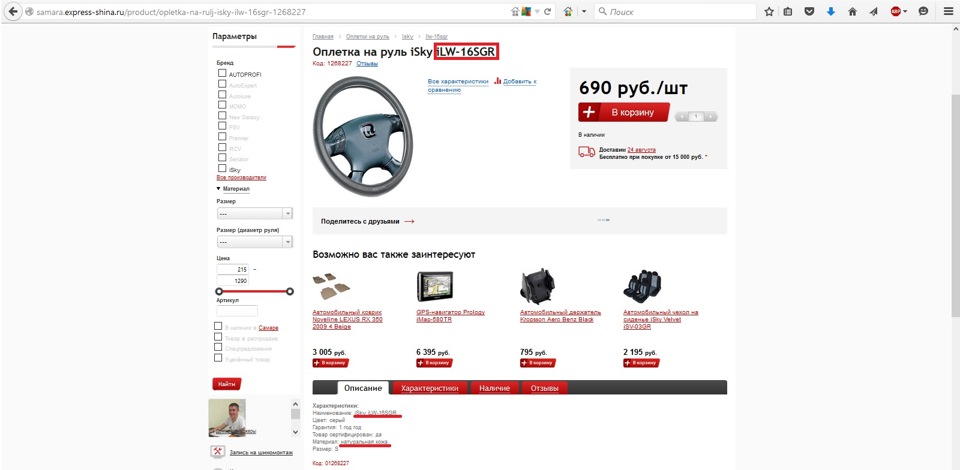960x470 pixels.
Task: Open the bookmarks list clipboard icon
Action: (788, 12)
